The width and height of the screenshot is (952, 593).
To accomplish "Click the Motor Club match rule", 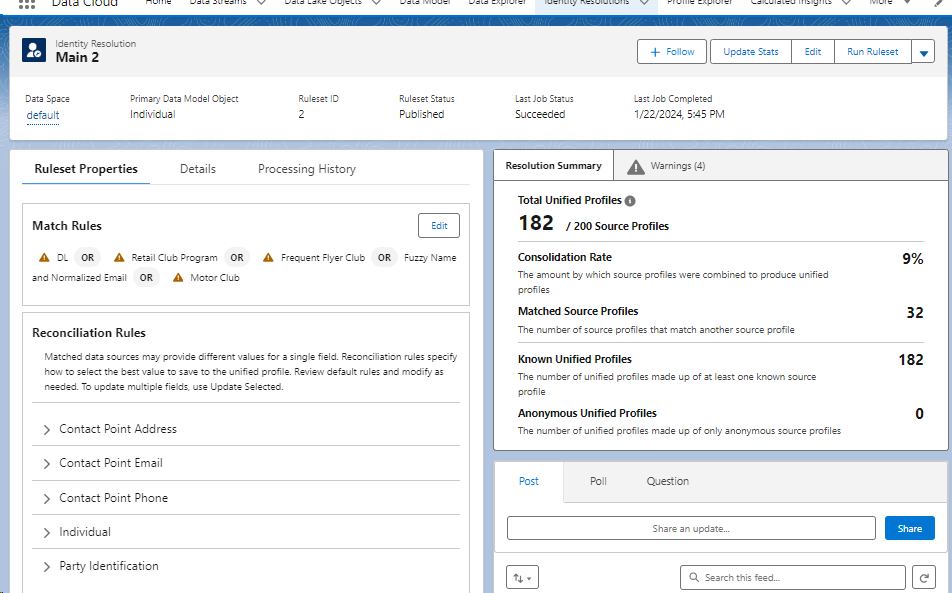I will [215, 278].
